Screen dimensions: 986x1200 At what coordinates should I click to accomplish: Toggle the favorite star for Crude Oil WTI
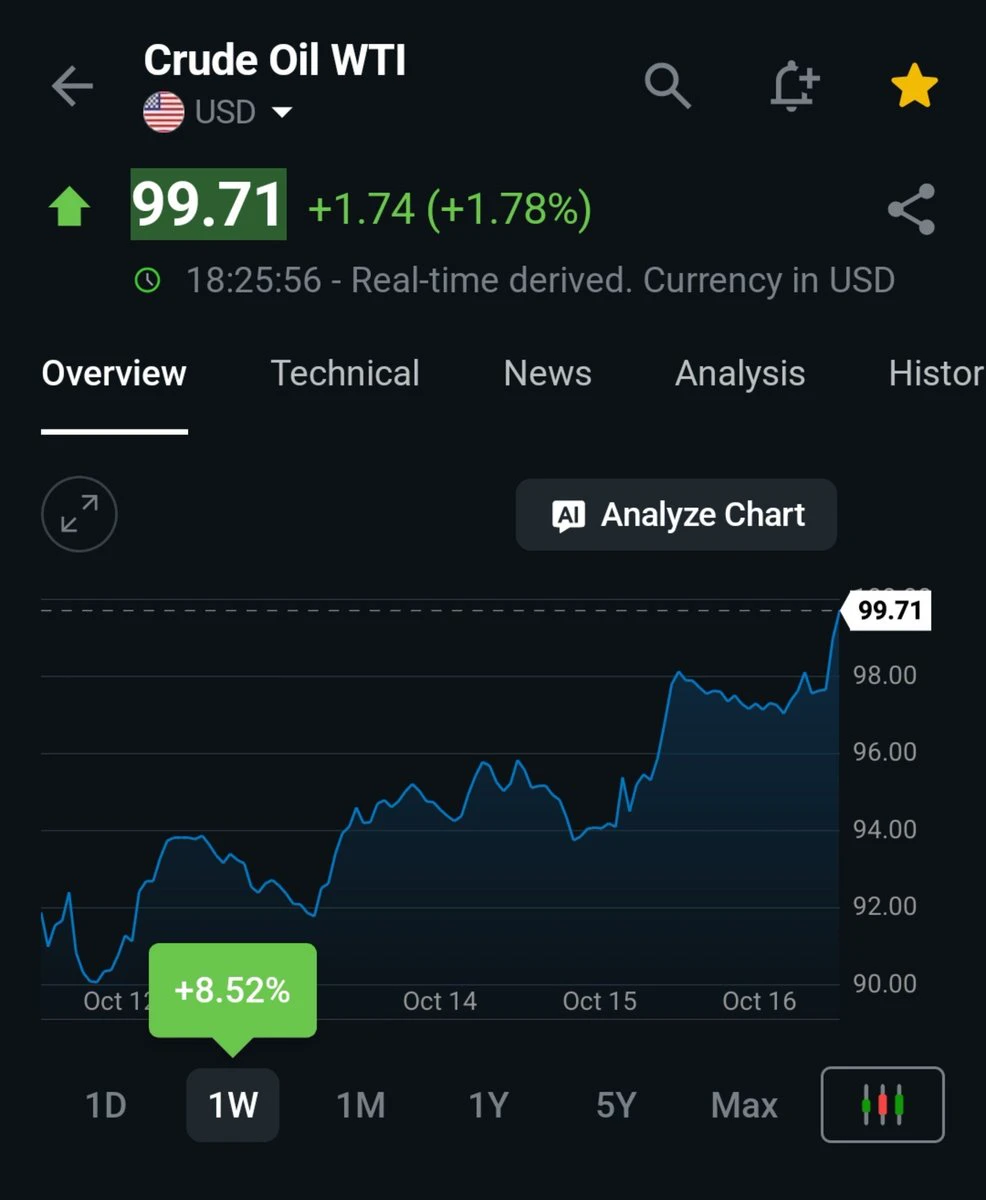[914, 87]
